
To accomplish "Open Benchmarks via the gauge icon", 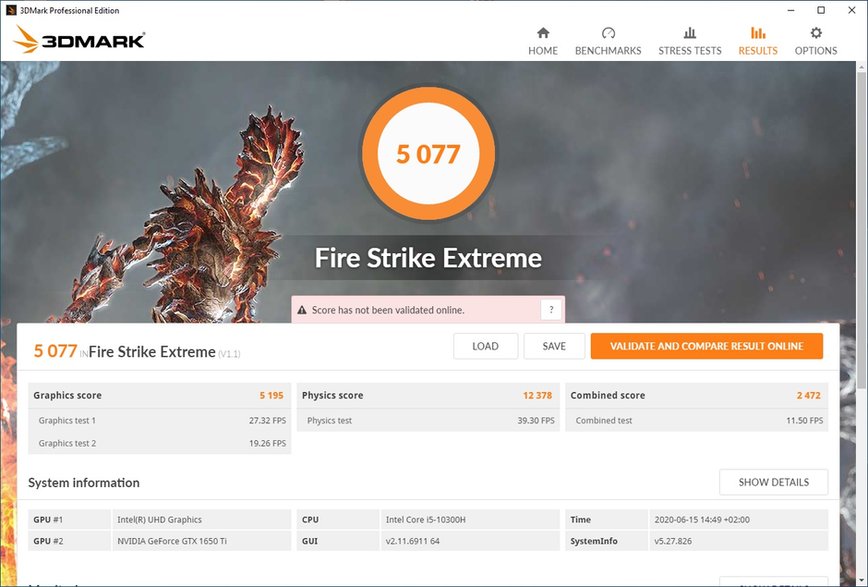I will coord(608,33).
